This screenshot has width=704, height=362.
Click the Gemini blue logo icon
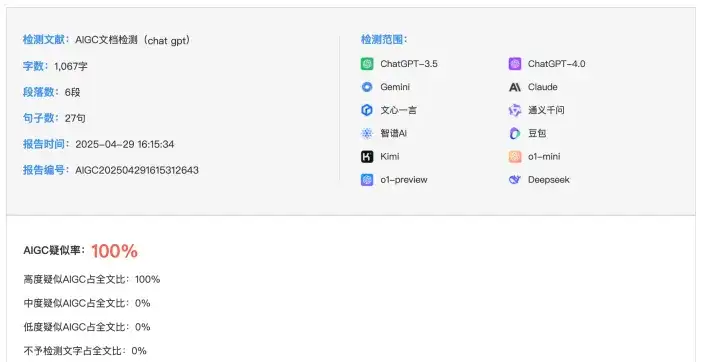(367, 87)
